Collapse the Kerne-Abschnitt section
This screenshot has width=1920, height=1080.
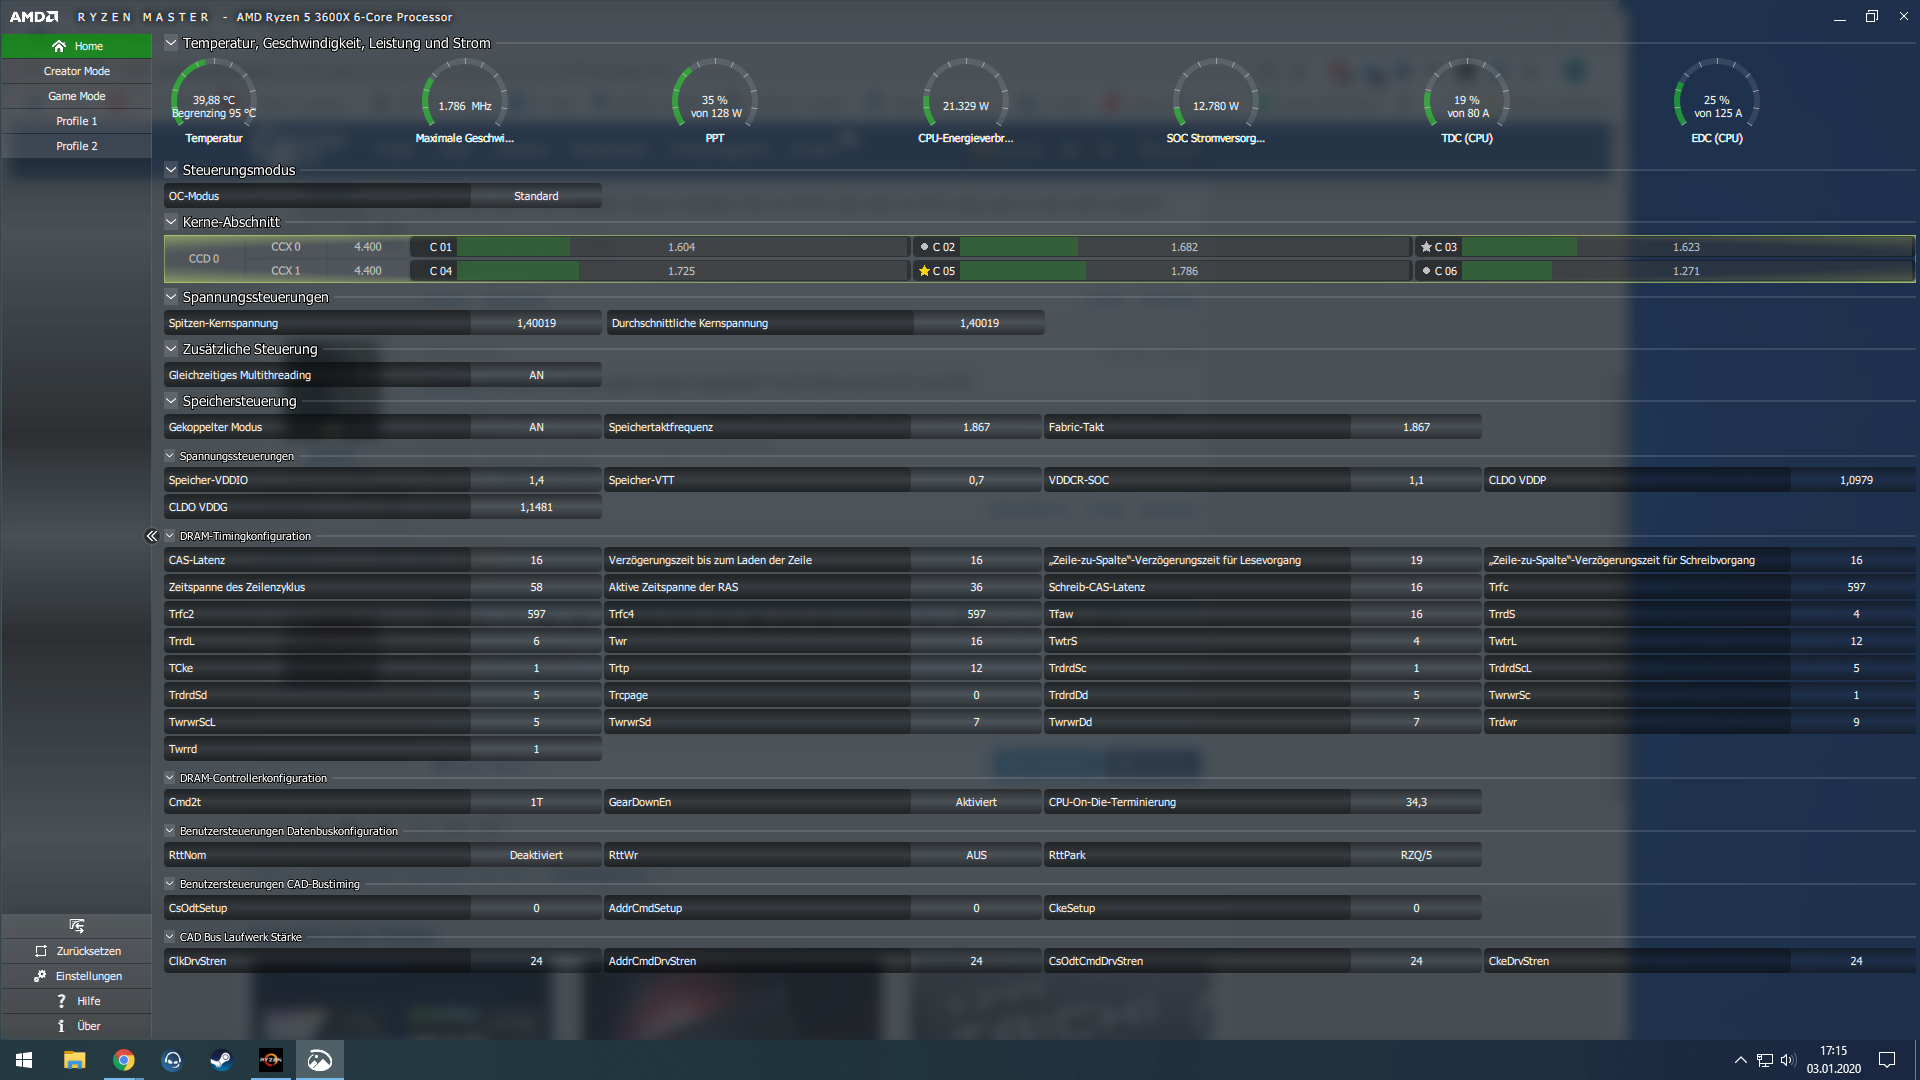pos(171,222)
